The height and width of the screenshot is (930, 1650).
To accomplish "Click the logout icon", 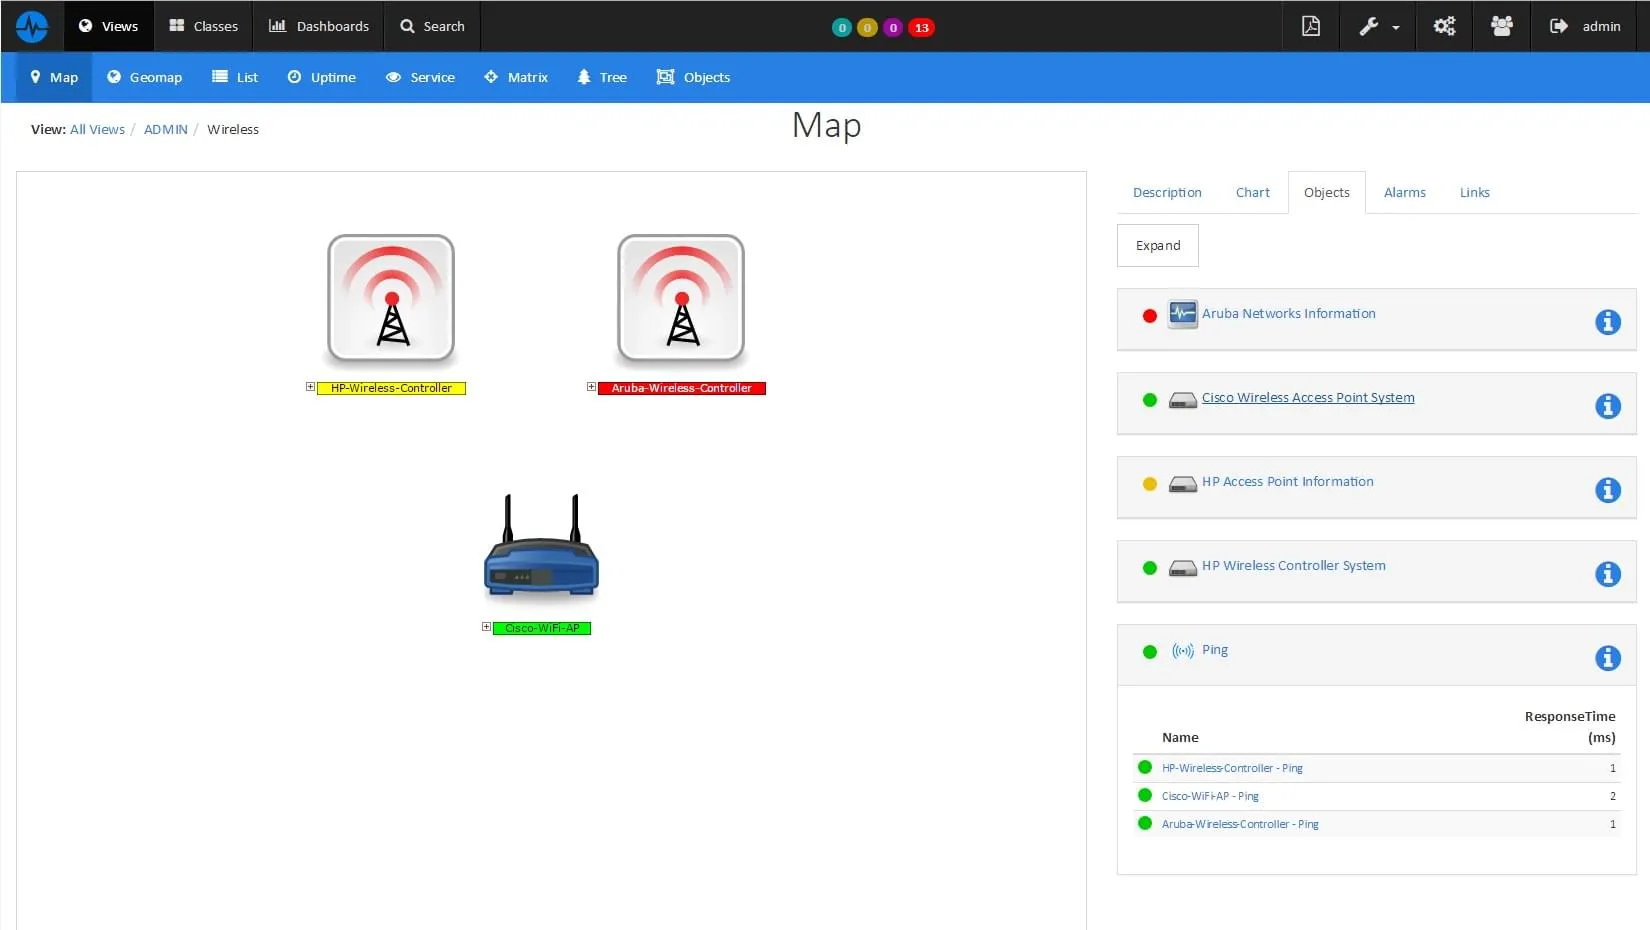I will tap(1558, 26).
